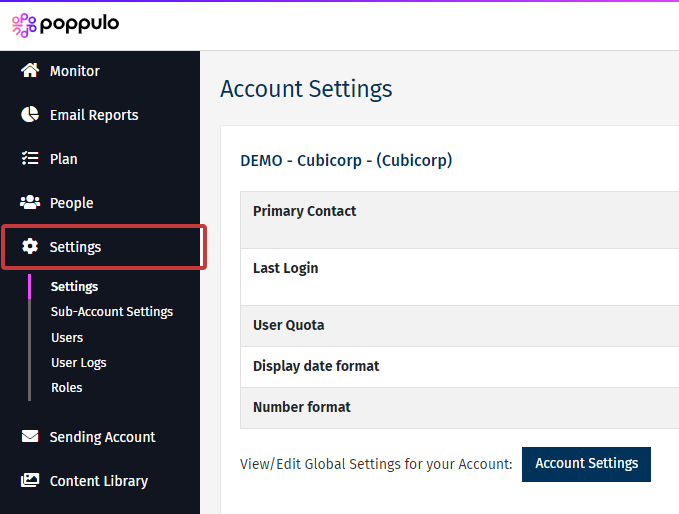Select the Settings sub-menu item
Image resolution: width=679 pixels, height=514 pixels.
(74, 287)
